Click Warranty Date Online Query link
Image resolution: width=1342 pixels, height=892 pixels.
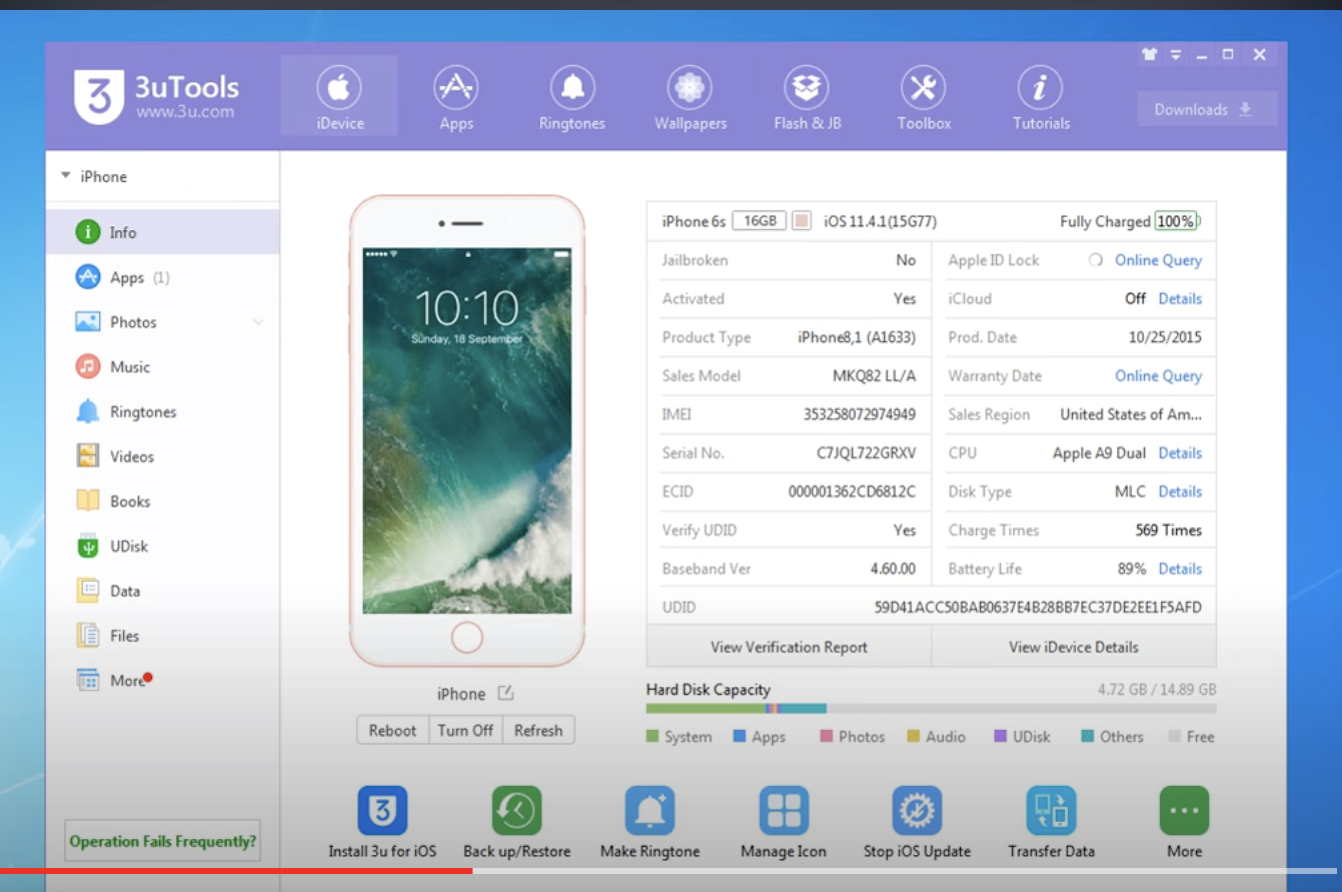pyautogui.click(x=1158, y=376)
